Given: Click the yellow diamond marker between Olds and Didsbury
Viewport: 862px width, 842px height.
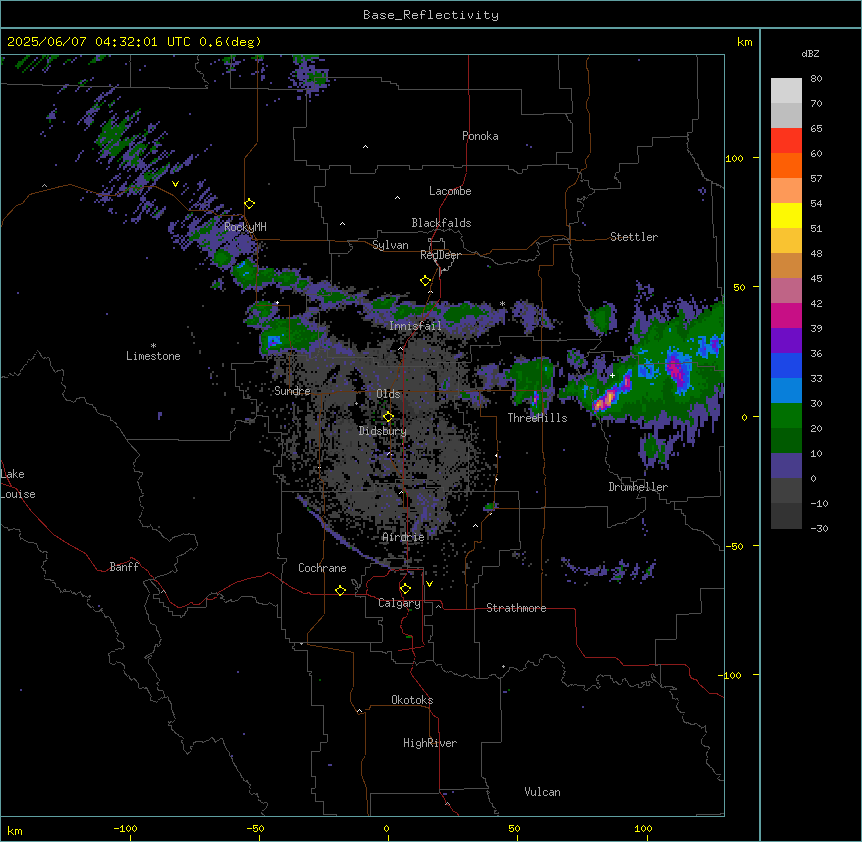Looking at the screenshot, I should (x=388, y=417).
